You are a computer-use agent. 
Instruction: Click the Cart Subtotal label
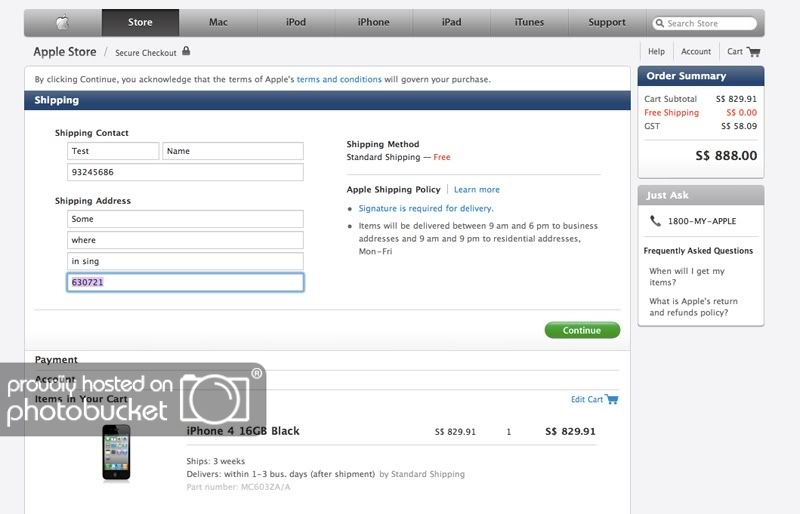coord(670,99)
